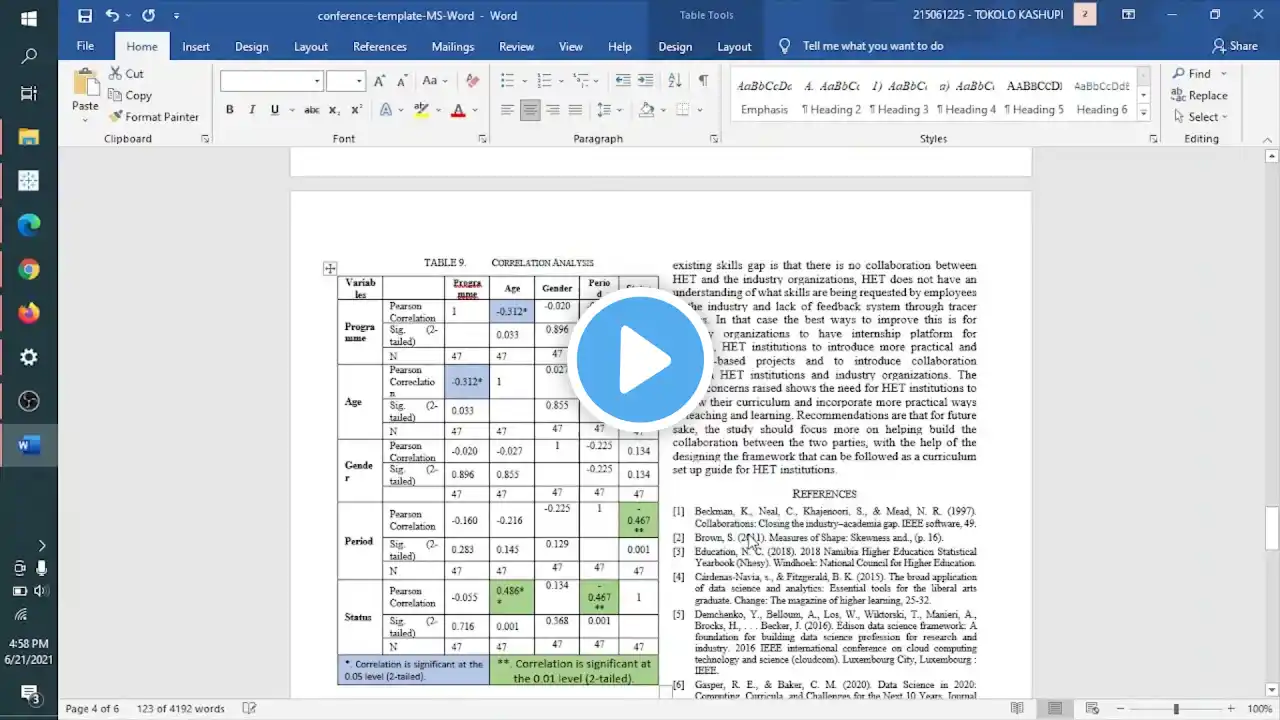Image resolution: width=1280 pixels, height=720 pixels.
Task: Toggle center alignment
Action: pyautogui.click(x=530, y=110)
